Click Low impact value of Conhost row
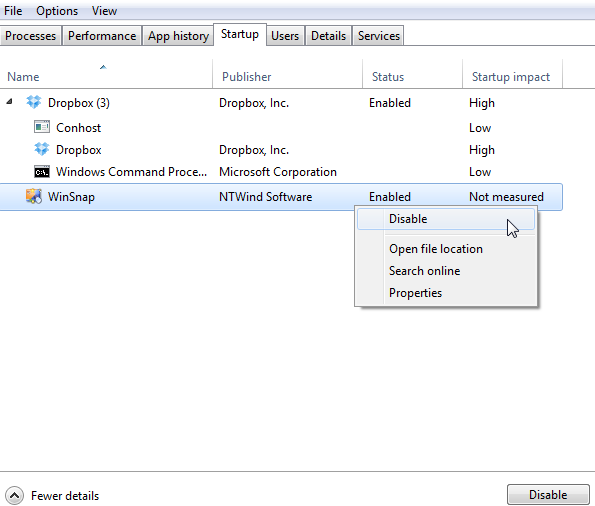 click(480, 128)
